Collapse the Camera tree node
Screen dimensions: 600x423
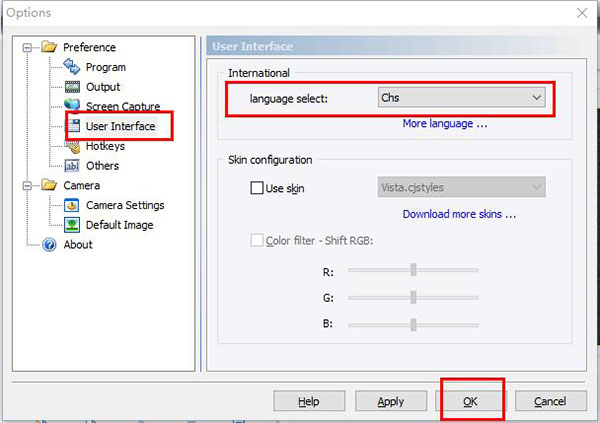click(x=27, y=186)
